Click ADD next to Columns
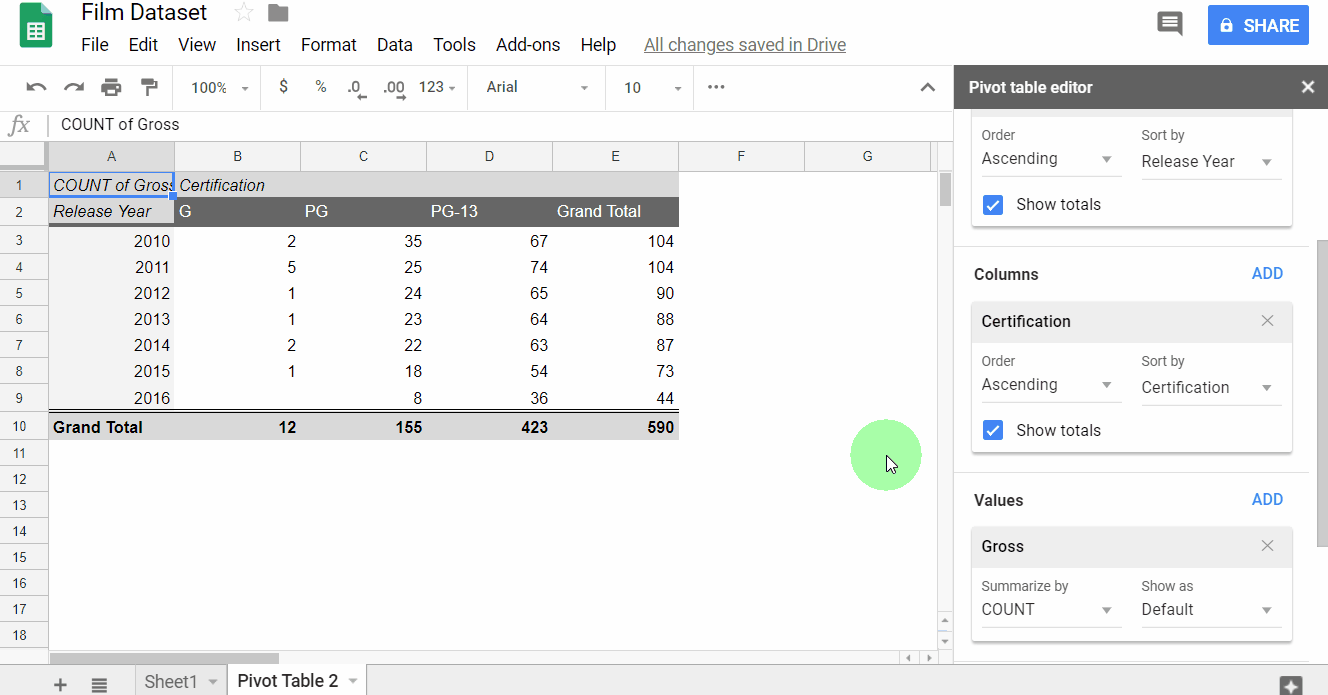1328x695 pixels. pos(1267,274)
